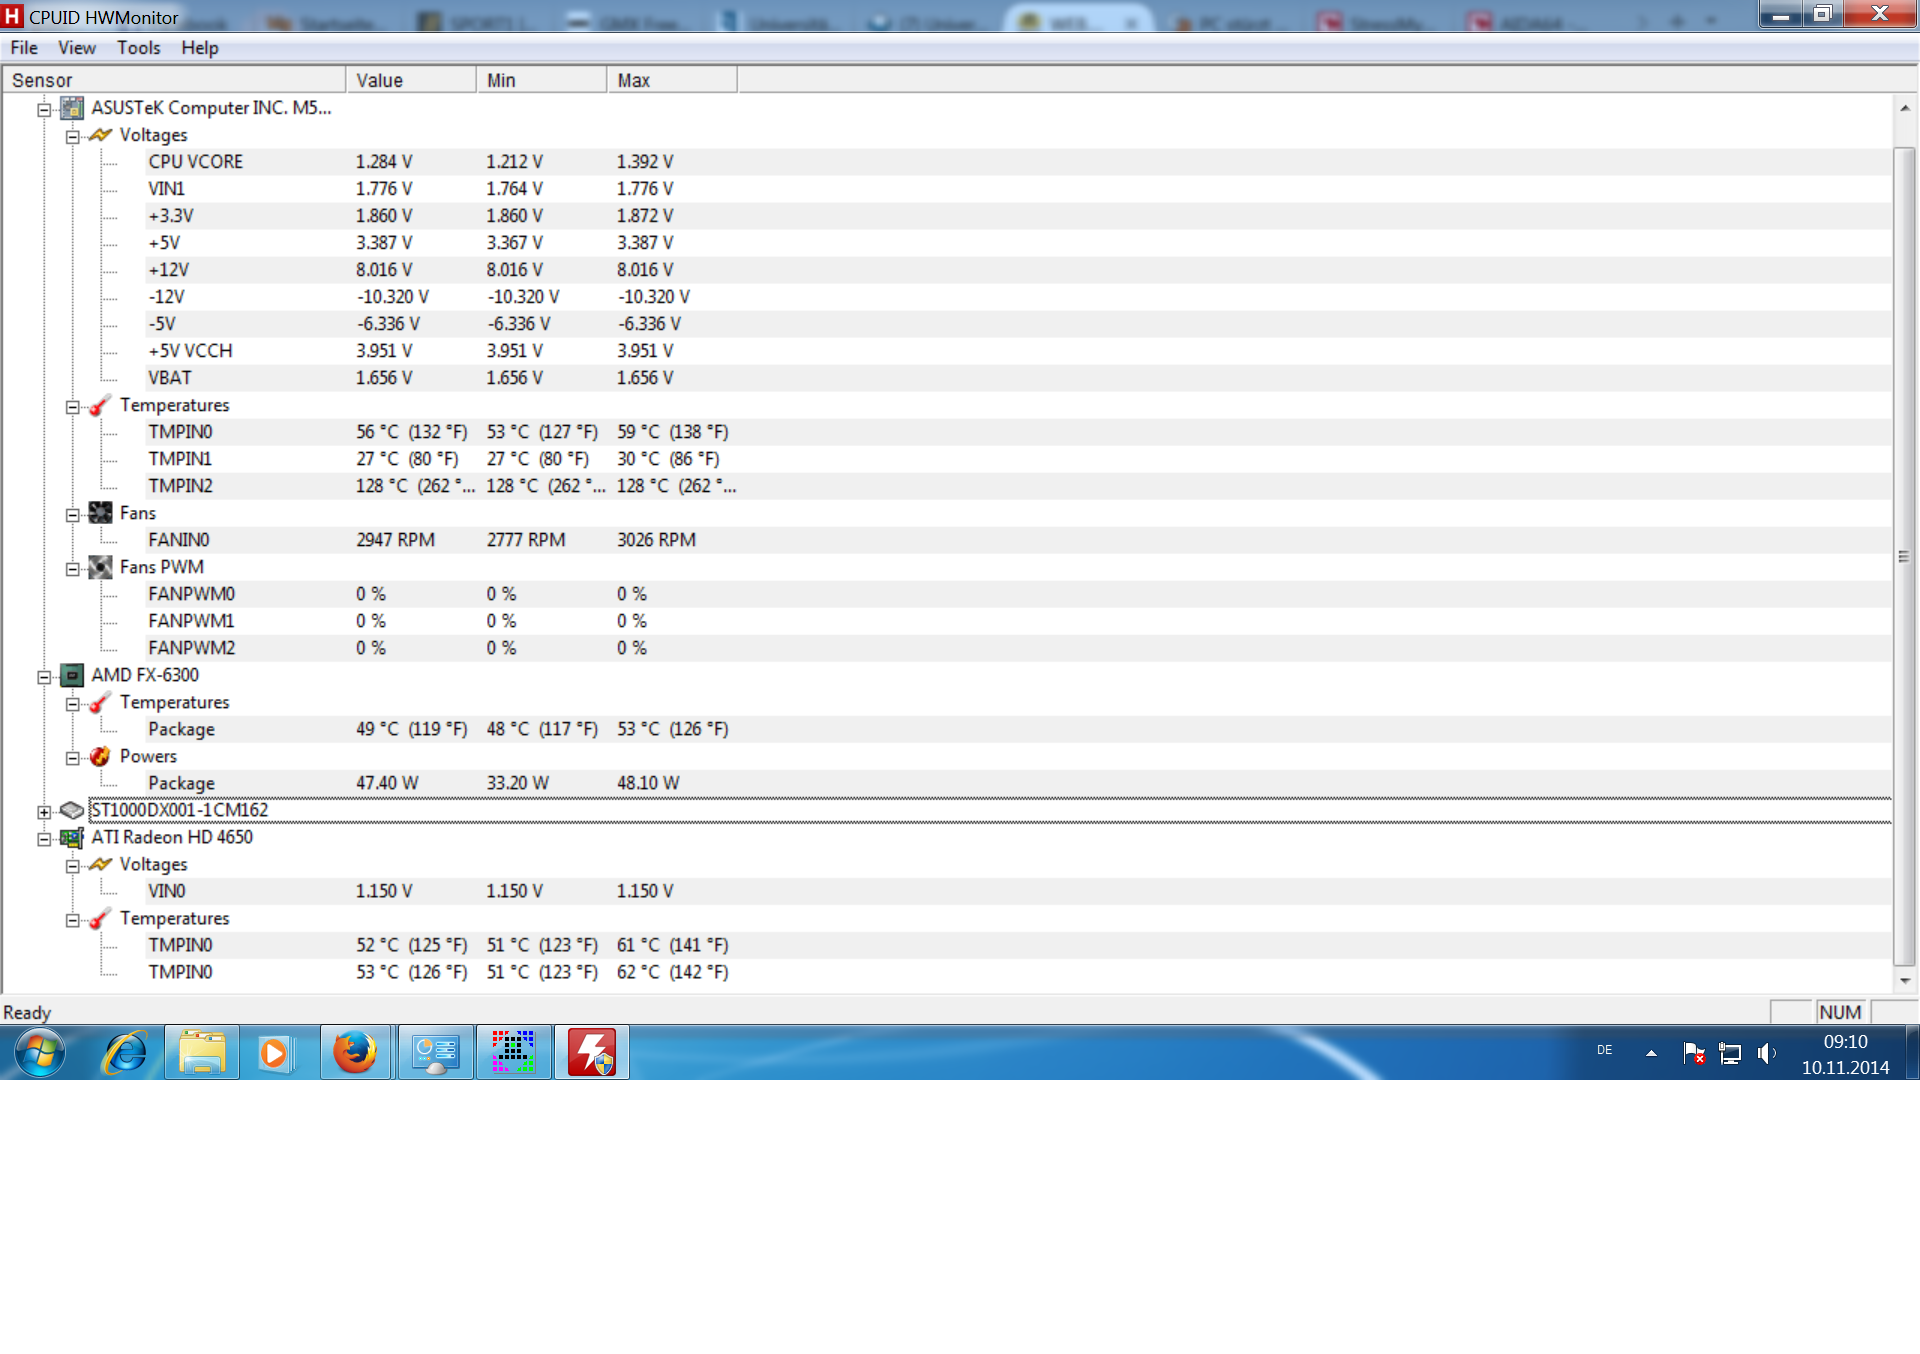Viewport: 1920px width, 1354px height.
Task: Select the CPU VCORE sensor row
Action: tap(196, 162)
